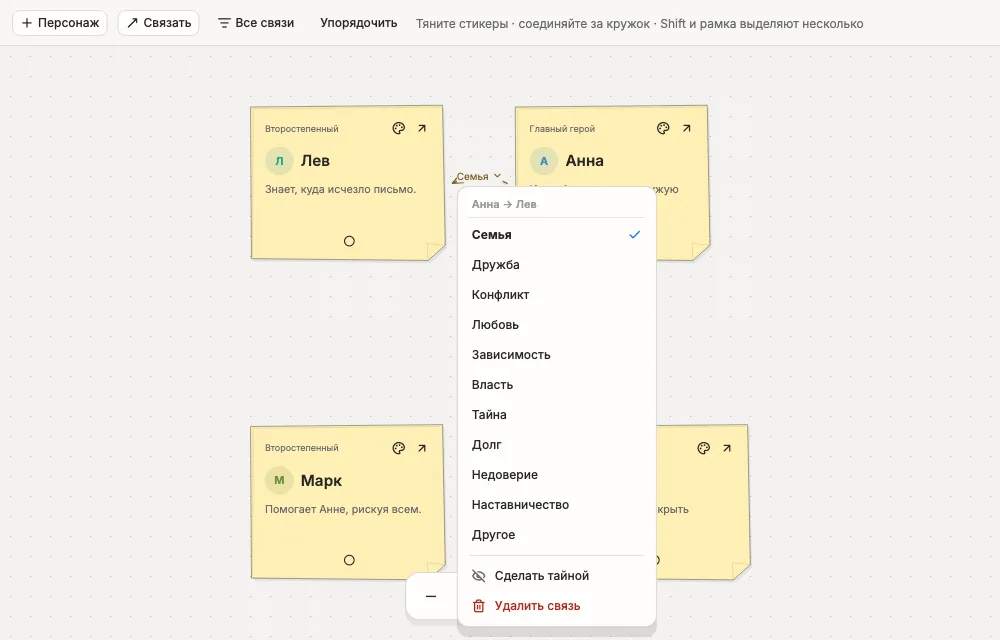Image resolution: width=1000 pixels, height=640 pixels.
Task: Click the А avatar on Анна's sticker
Action: point(543,161)
